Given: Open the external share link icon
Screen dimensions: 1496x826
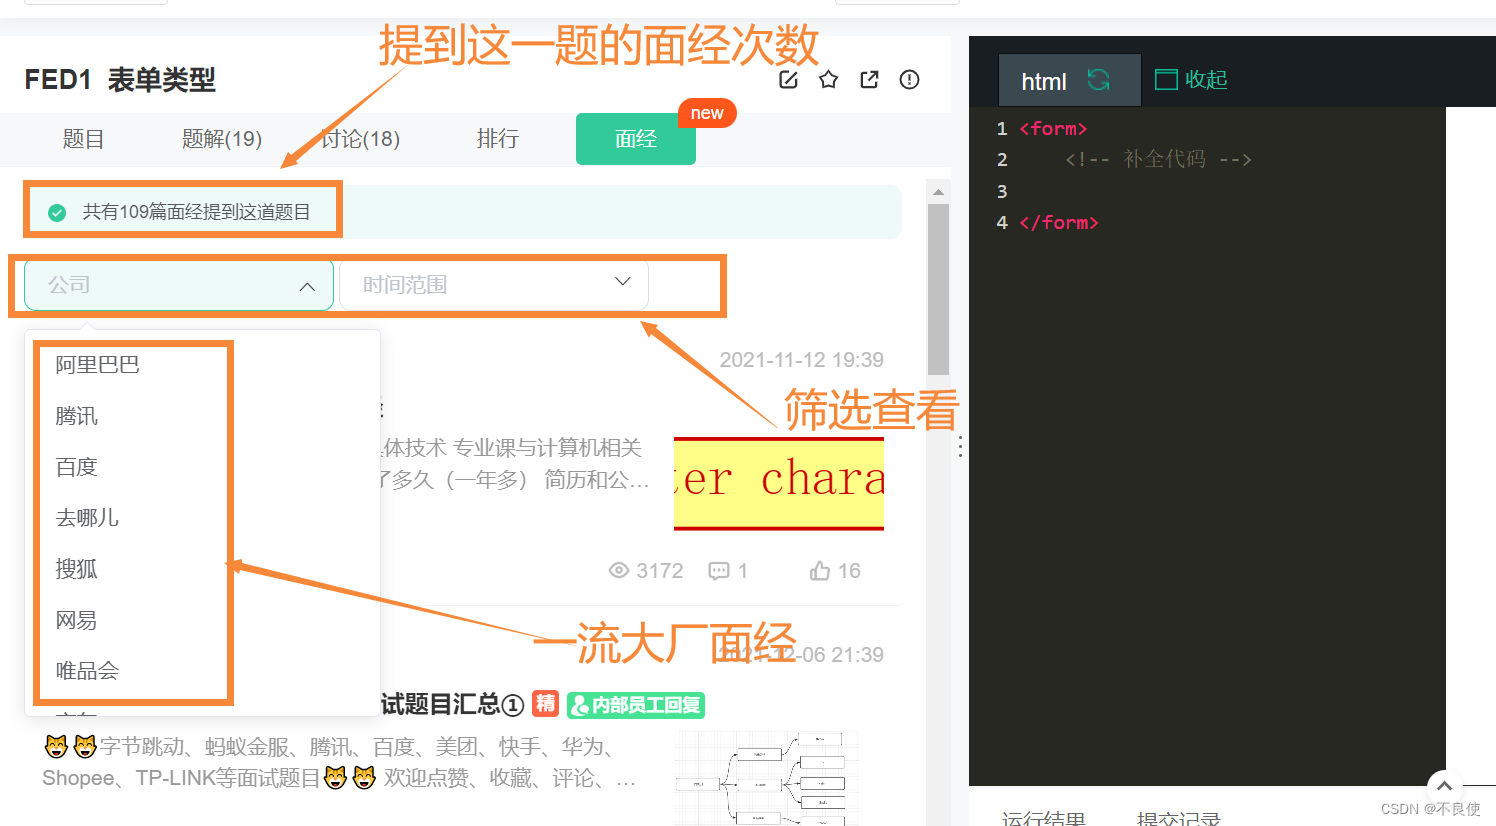Looking at the screenshot, I should [x=869, y=79].
